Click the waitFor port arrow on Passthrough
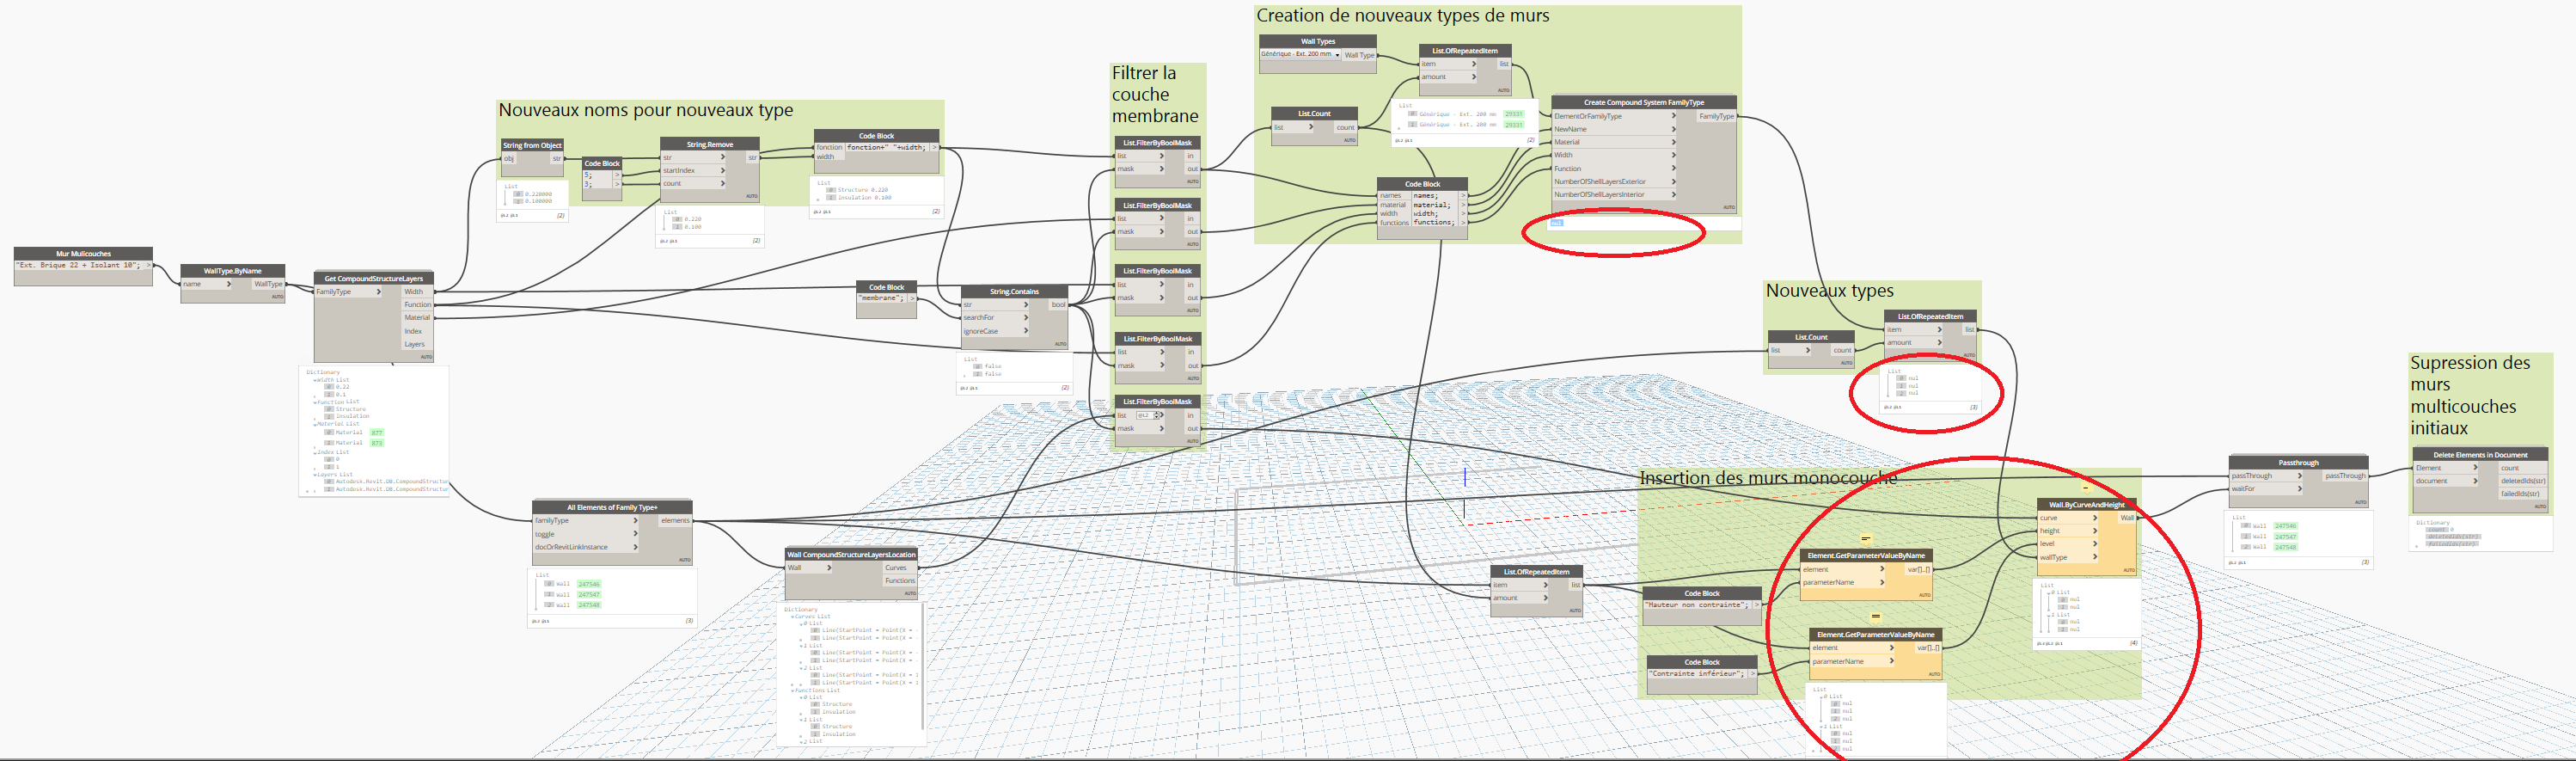The image size is (2576, 761). [2300, 489]
